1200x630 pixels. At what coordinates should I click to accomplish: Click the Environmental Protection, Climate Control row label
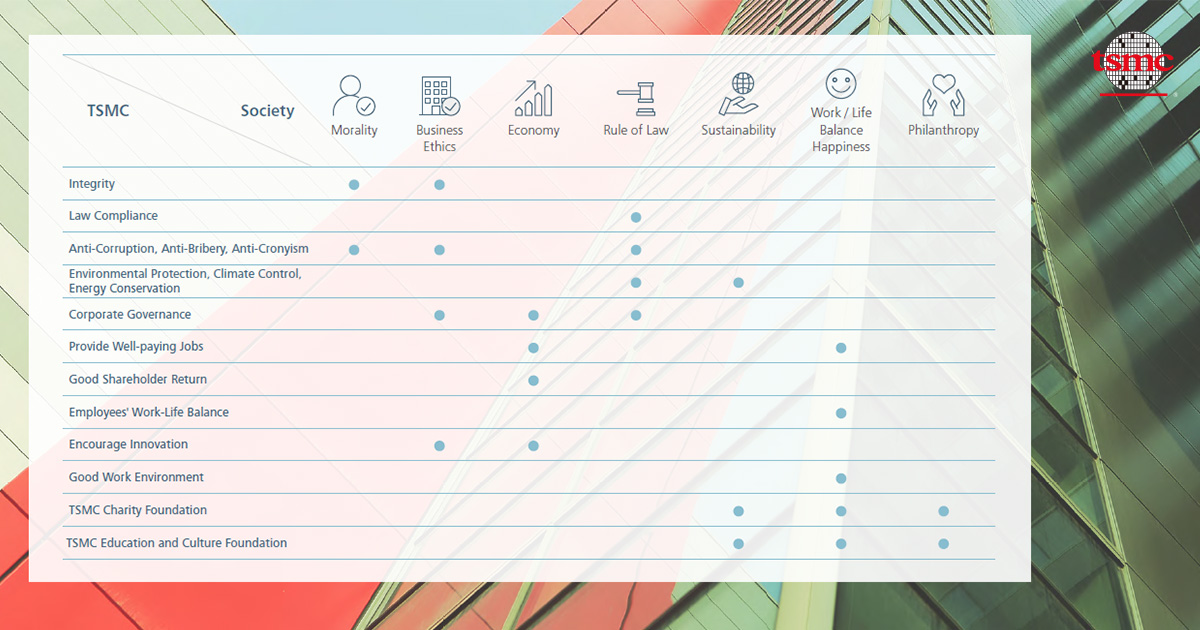[x=185, y=281]
